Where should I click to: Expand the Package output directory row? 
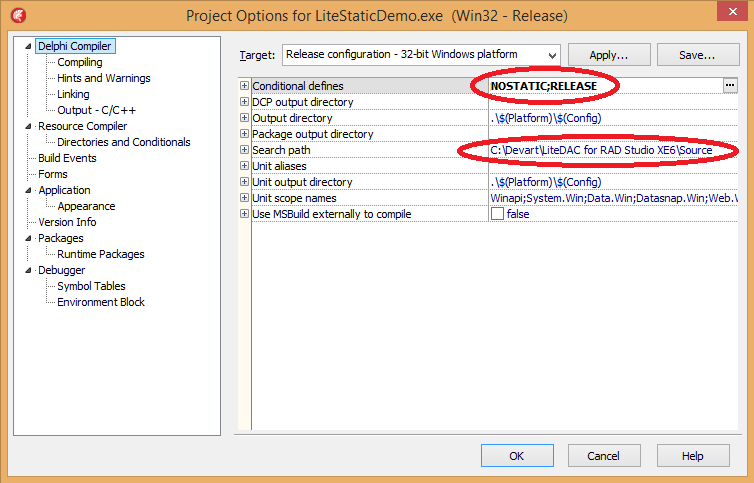tap(244, 134)
